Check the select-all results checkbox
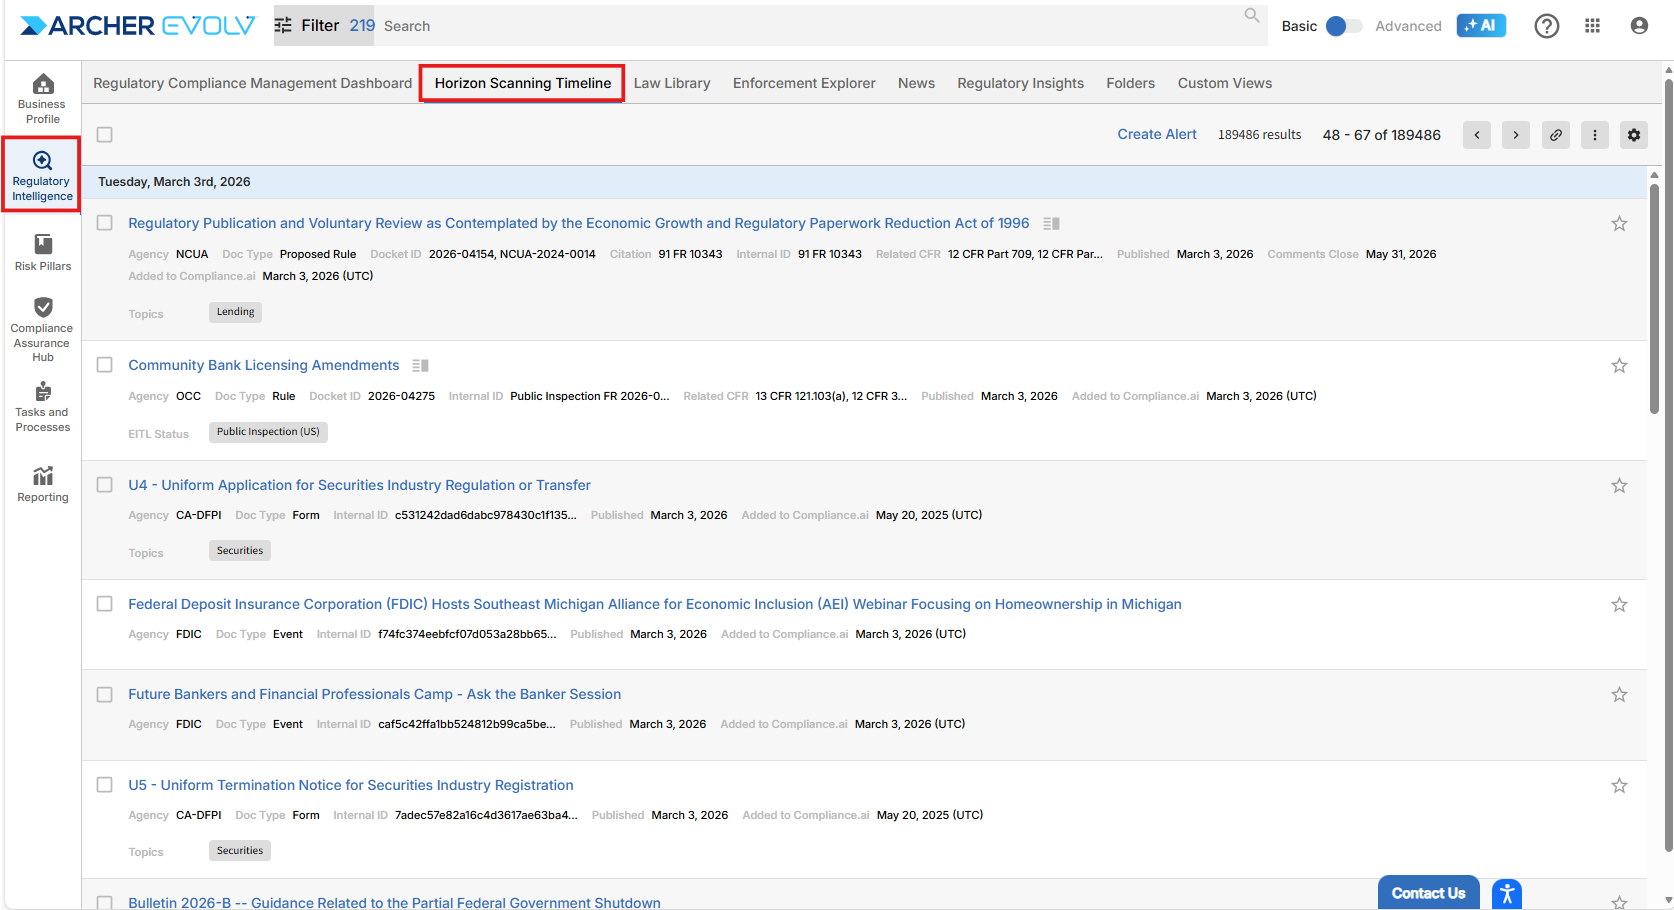1674x910 pixels. tap(105, 135)
